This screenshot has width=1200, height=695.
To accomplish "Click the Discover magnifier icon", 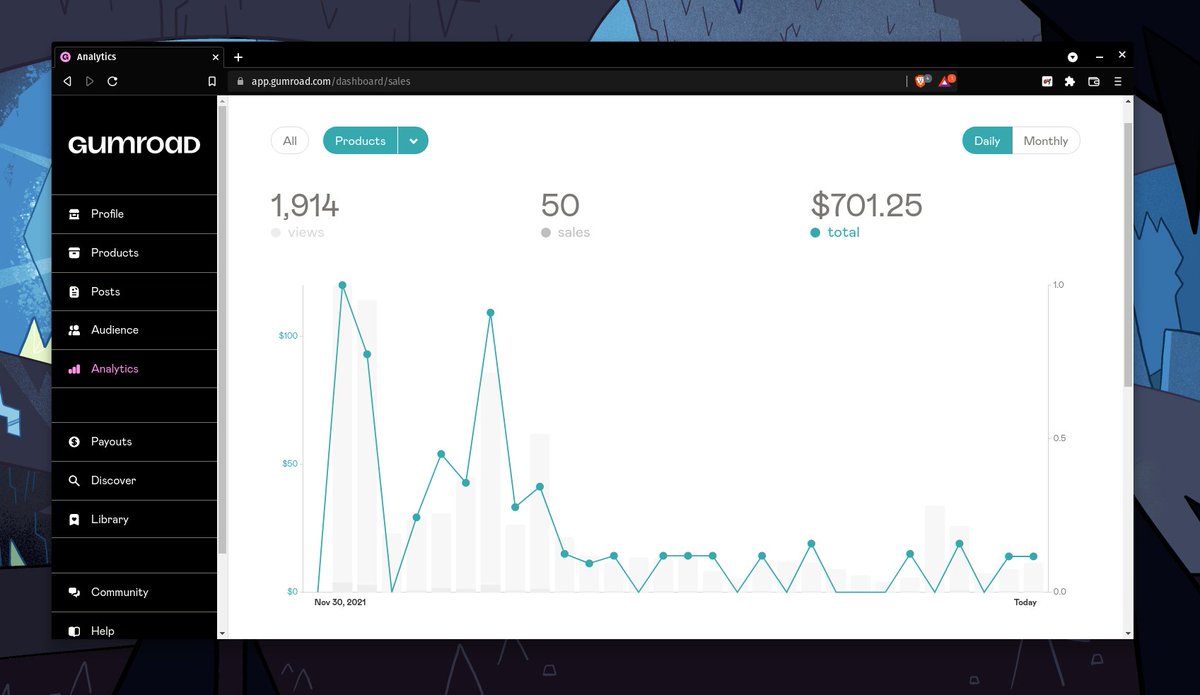I will [74, 481].
